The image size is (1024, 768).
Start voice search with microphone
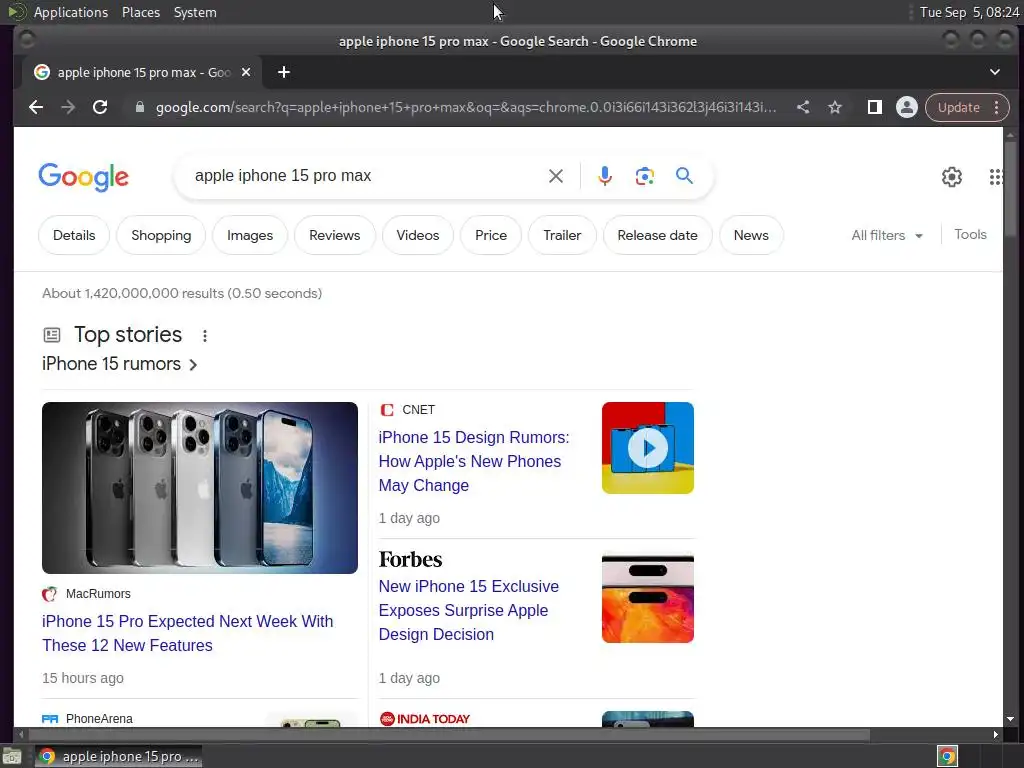(x=605, y=176)
